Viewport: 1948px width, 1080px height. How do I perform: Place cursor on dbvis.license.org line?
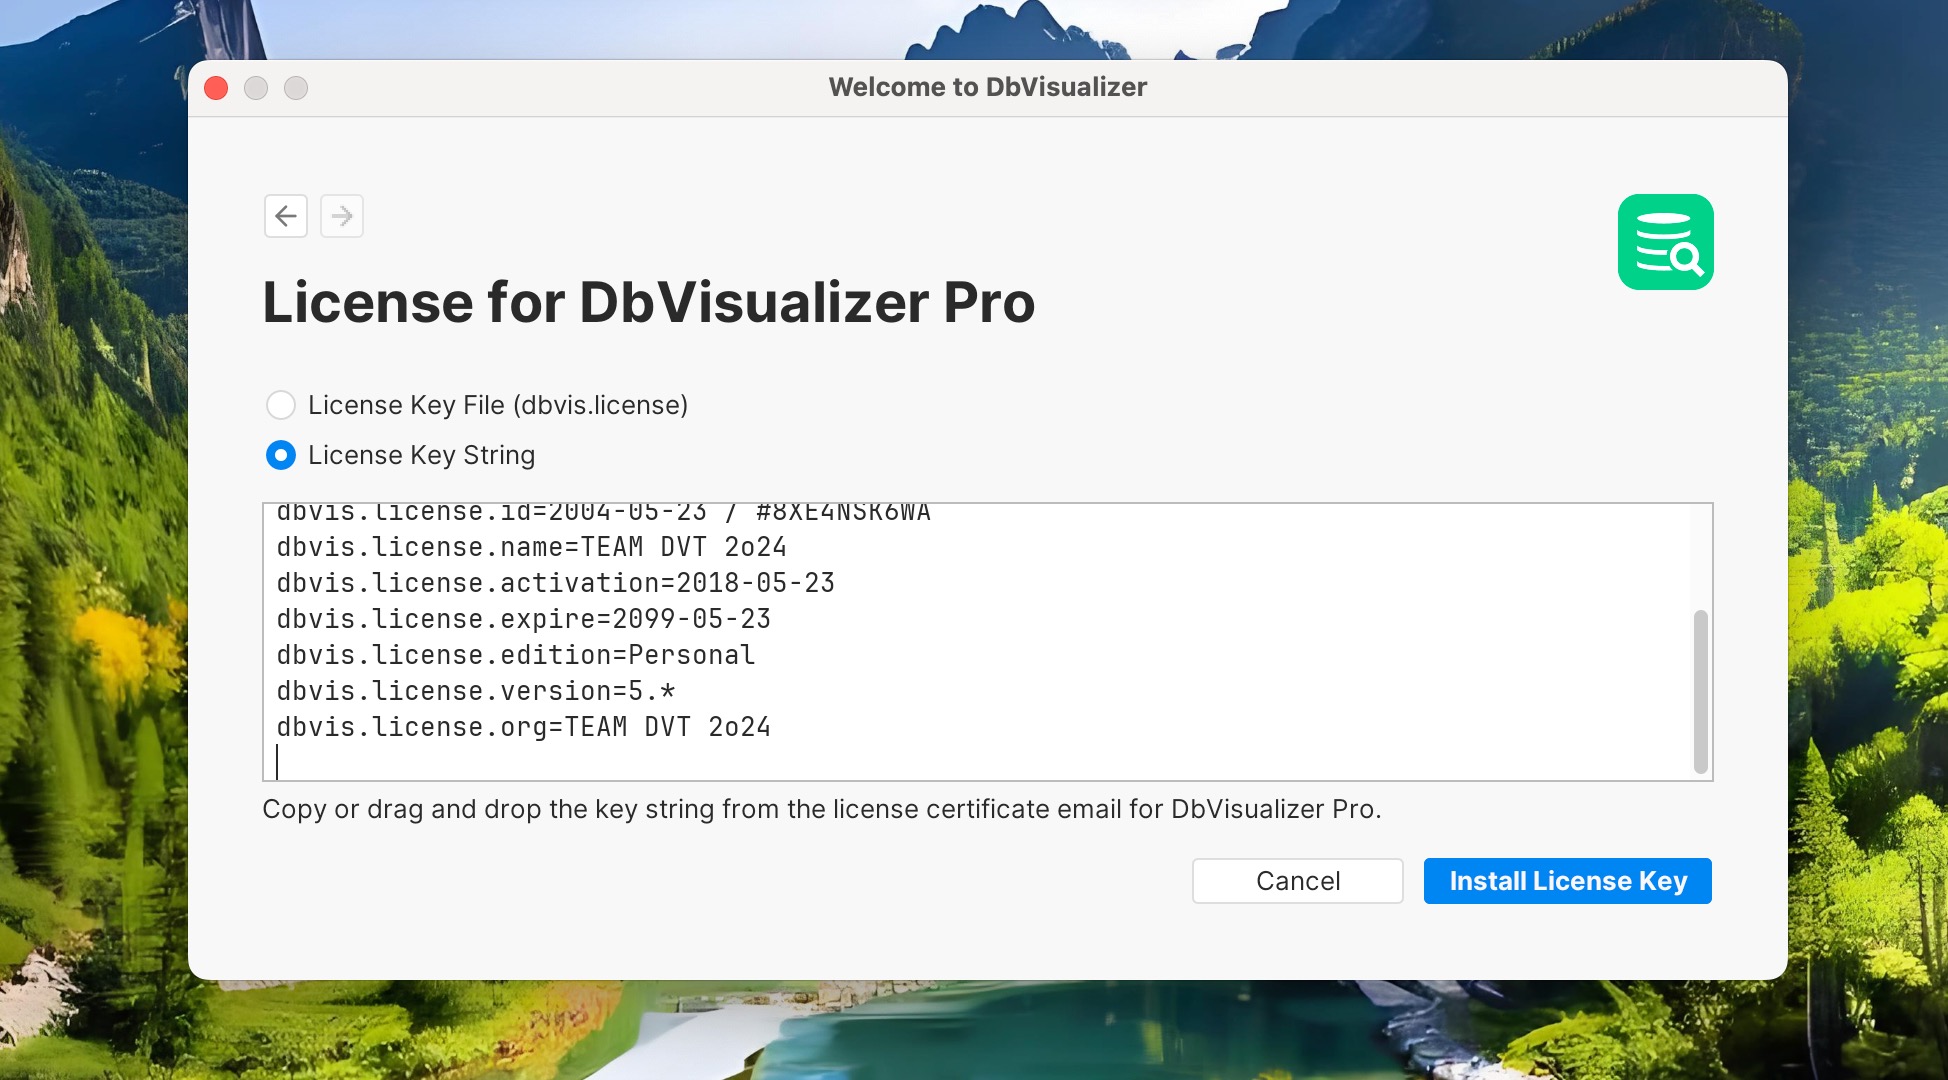tap(523, 728)
